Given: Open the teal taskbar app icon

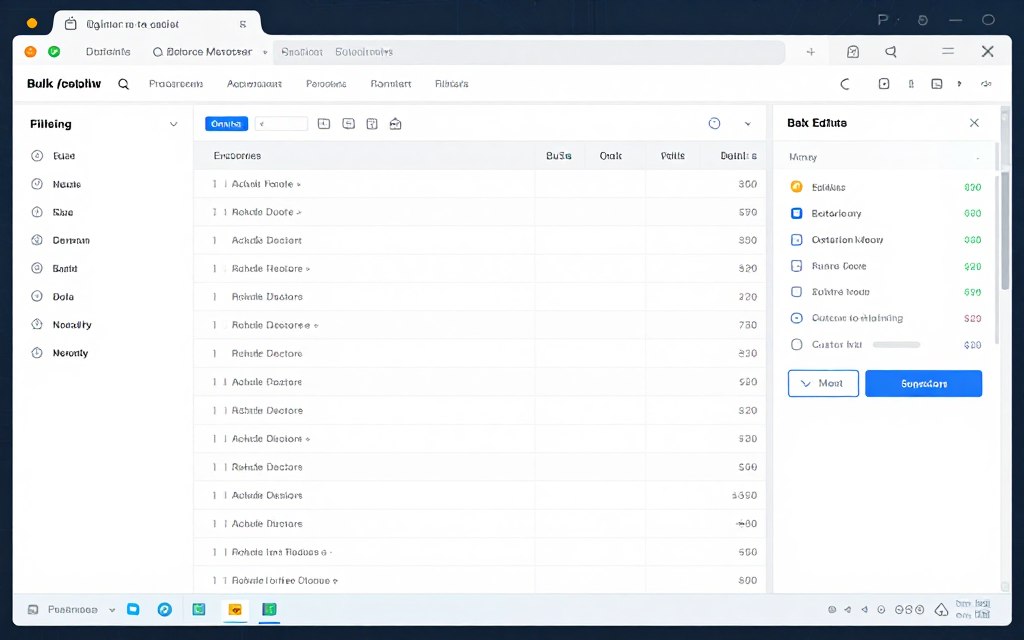Looking at the screenshot, I should [x=199, y=609].
